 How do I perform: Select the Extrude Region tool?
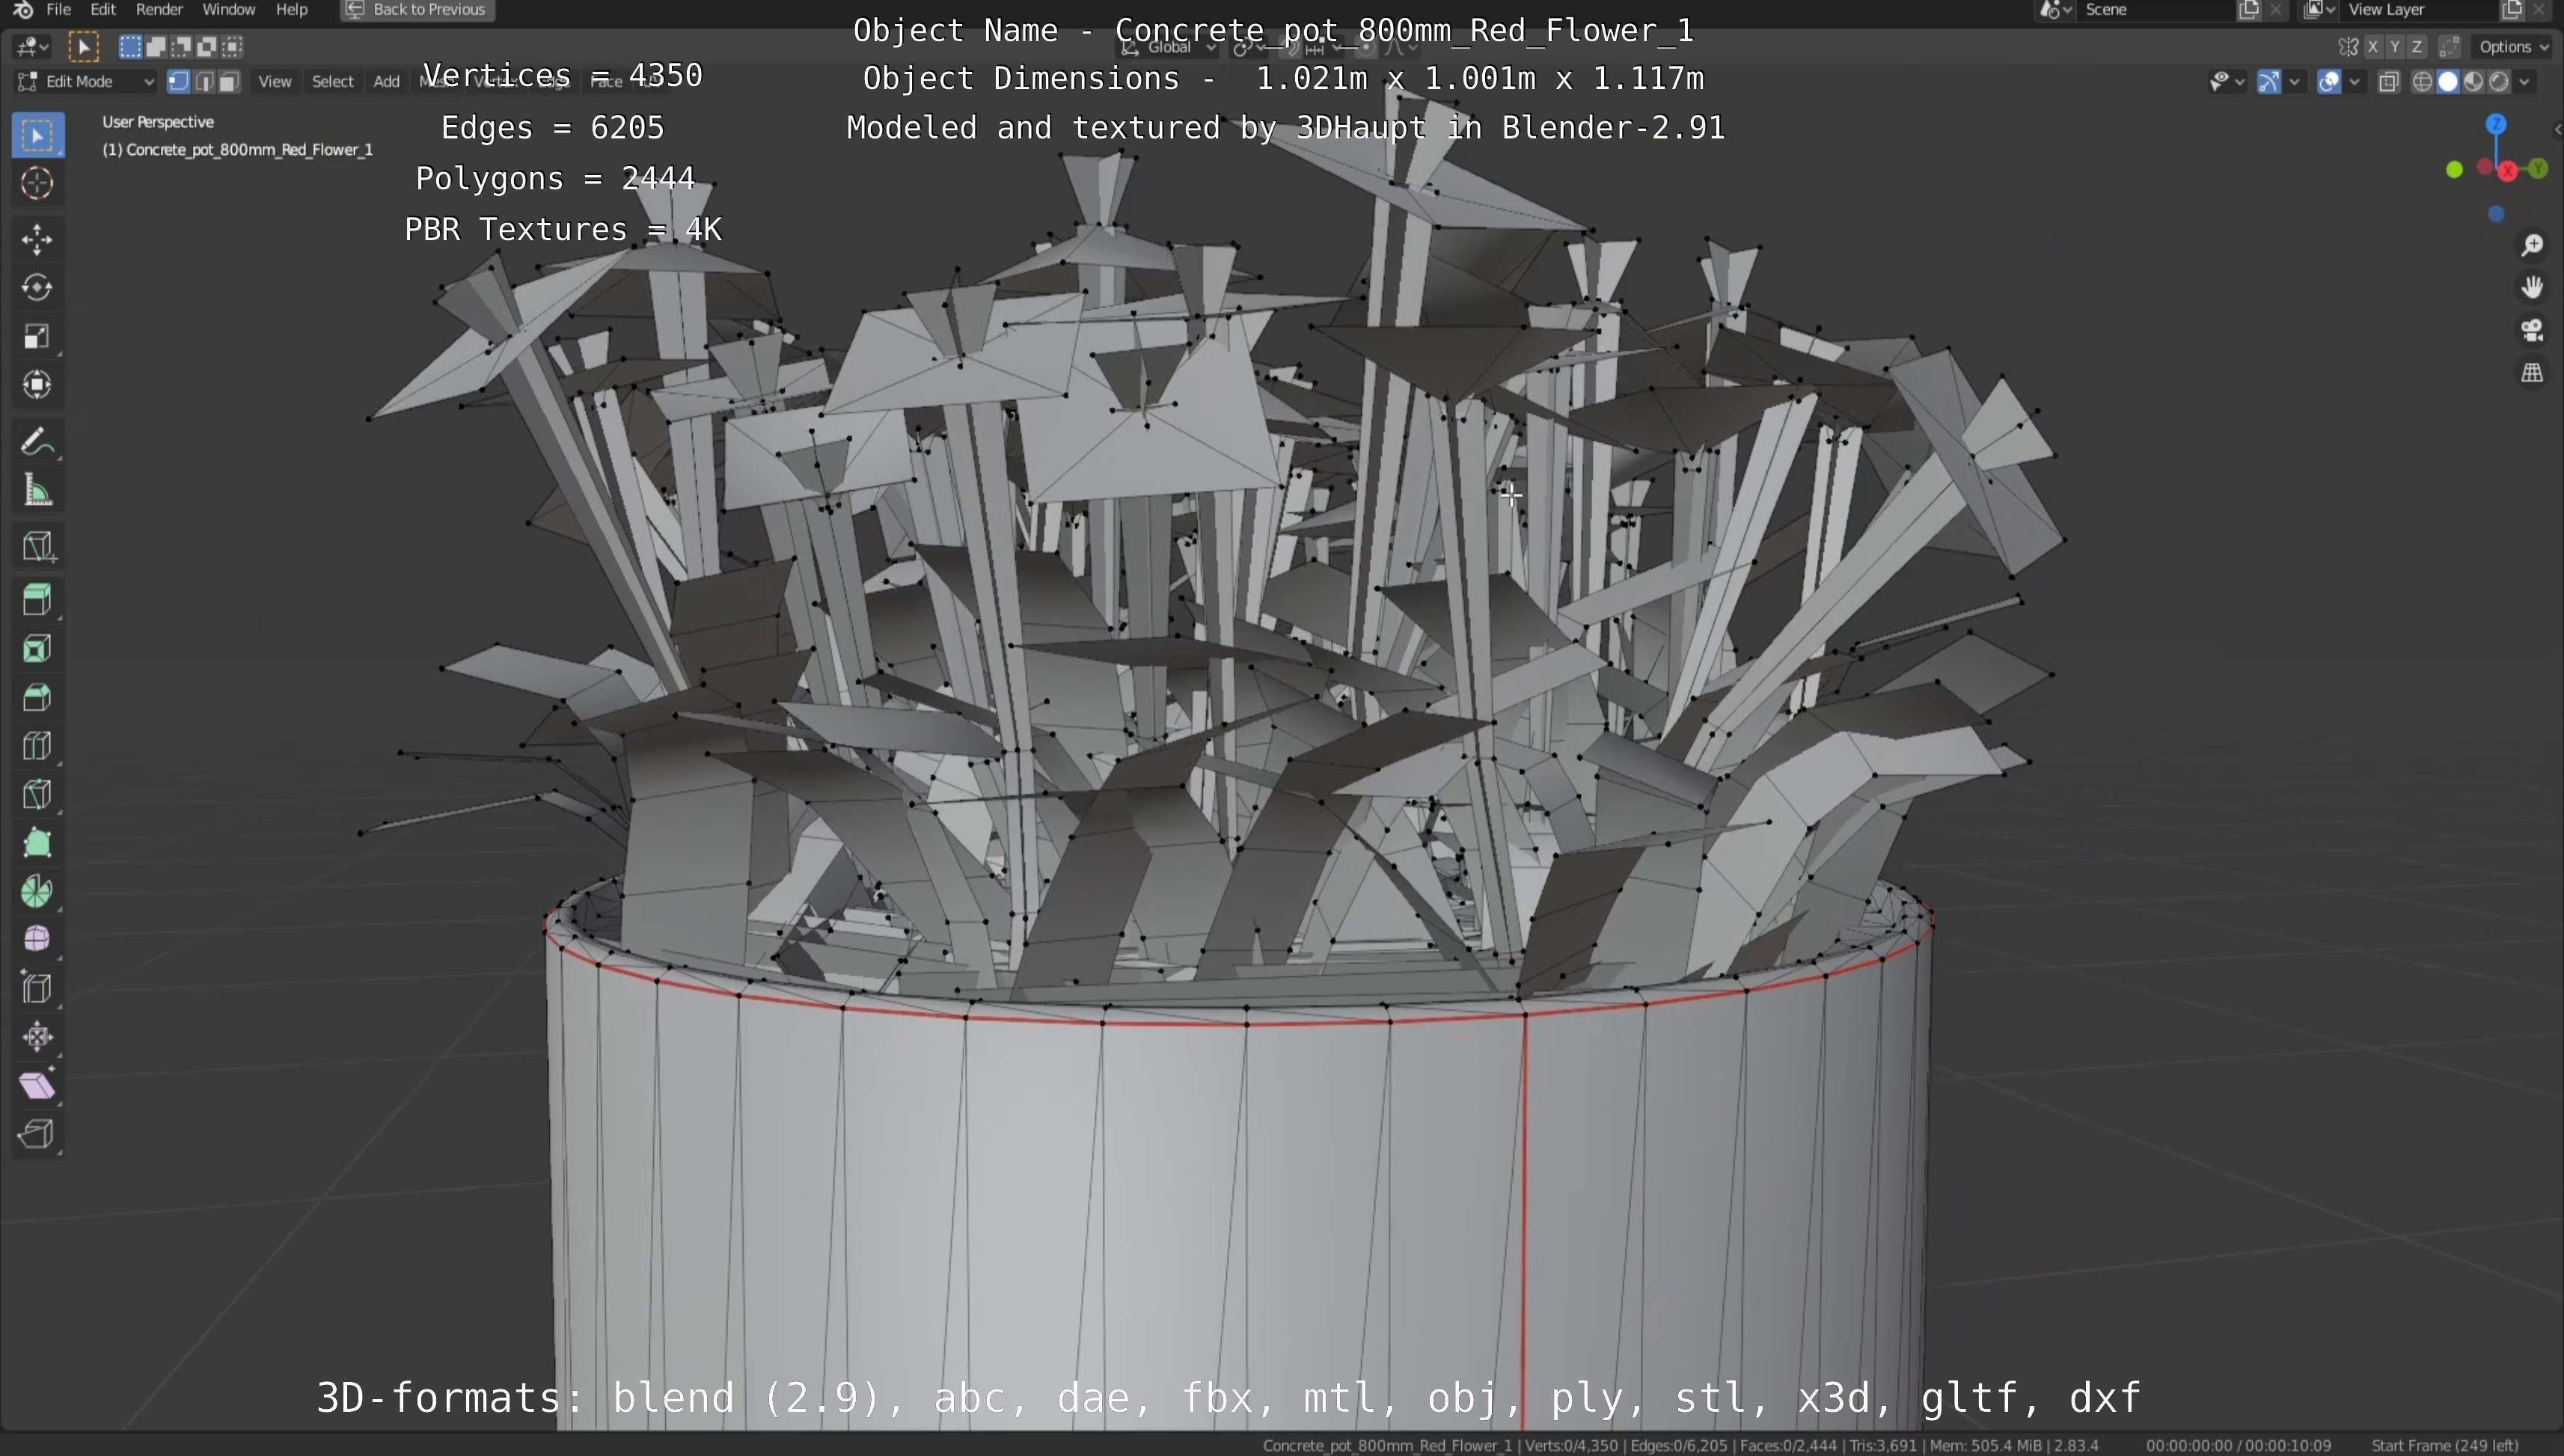38,600
